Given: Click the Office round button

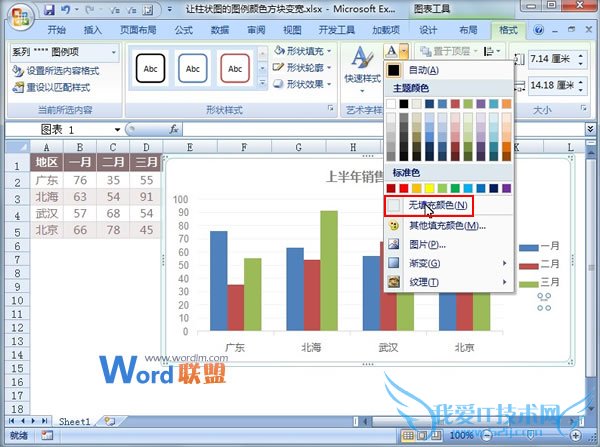Looking at the screenshot, I should (x=21, y=17).
